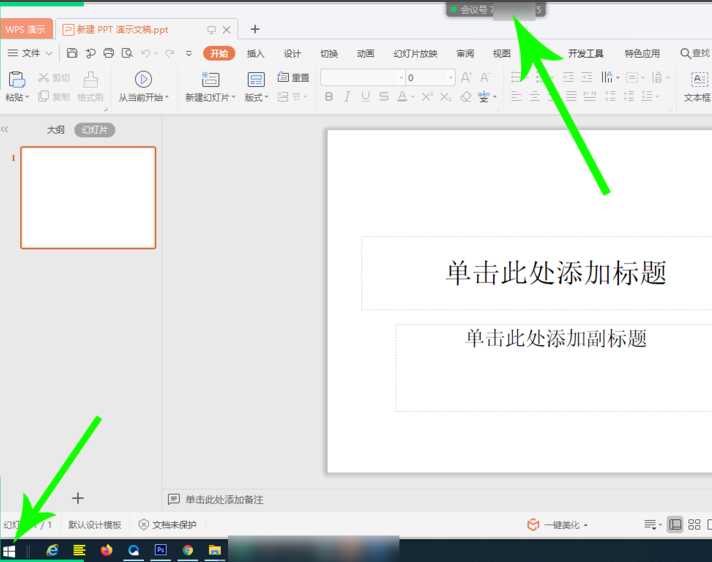Open the font name dropdown box
This screenshot has width=712, height=562.
coord(363,77)
